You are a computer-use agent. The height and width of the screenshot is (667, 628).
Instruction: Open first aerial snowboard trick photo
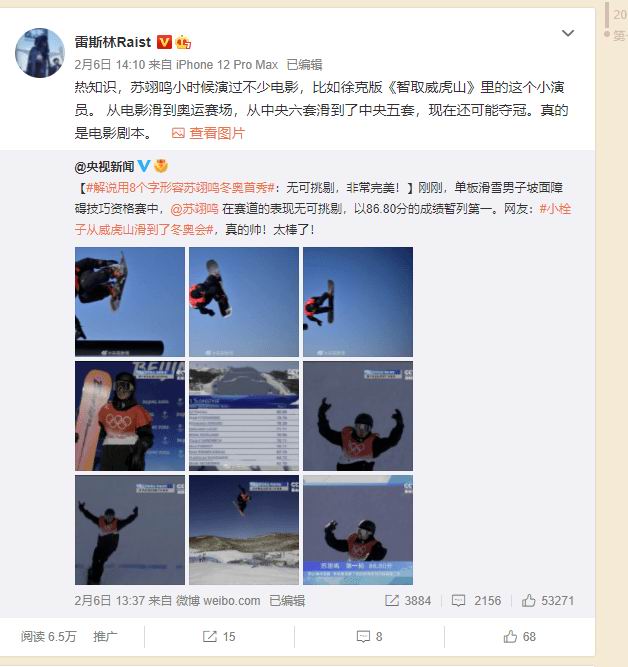130,302
